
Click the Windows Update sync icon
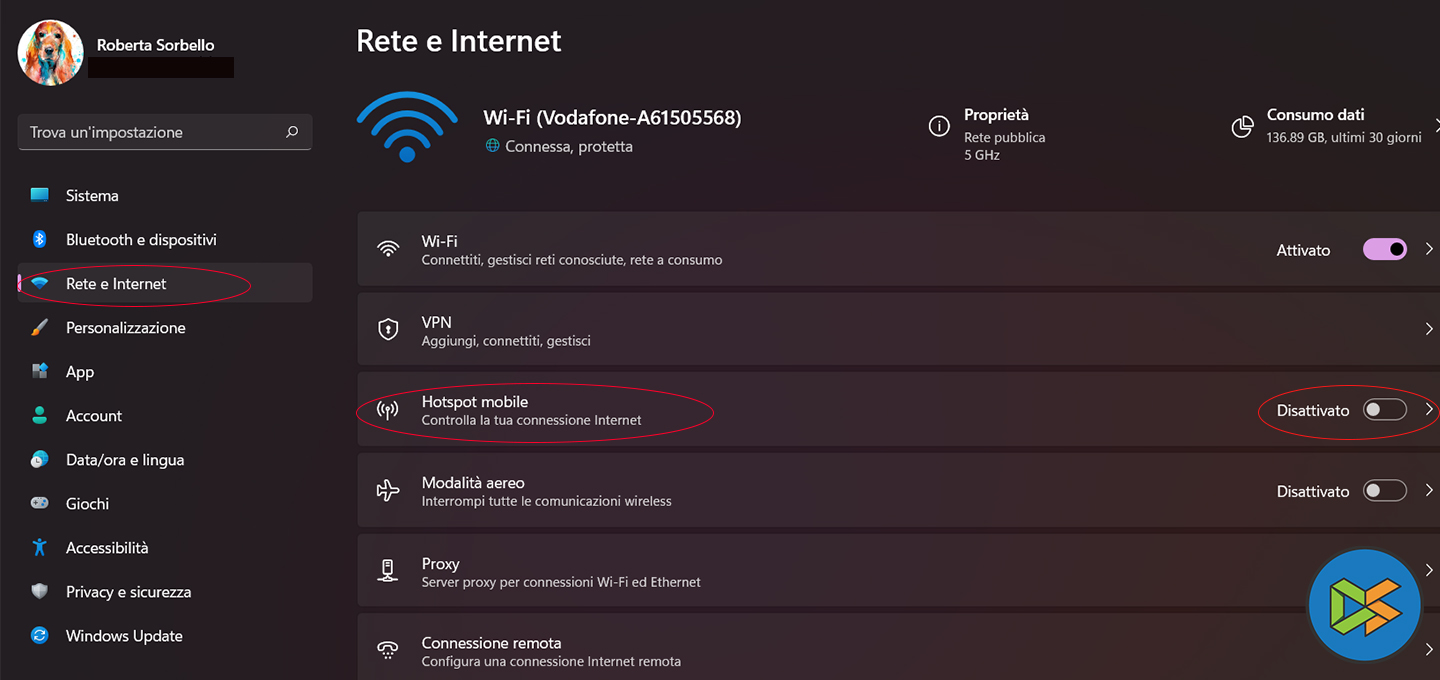40,635
